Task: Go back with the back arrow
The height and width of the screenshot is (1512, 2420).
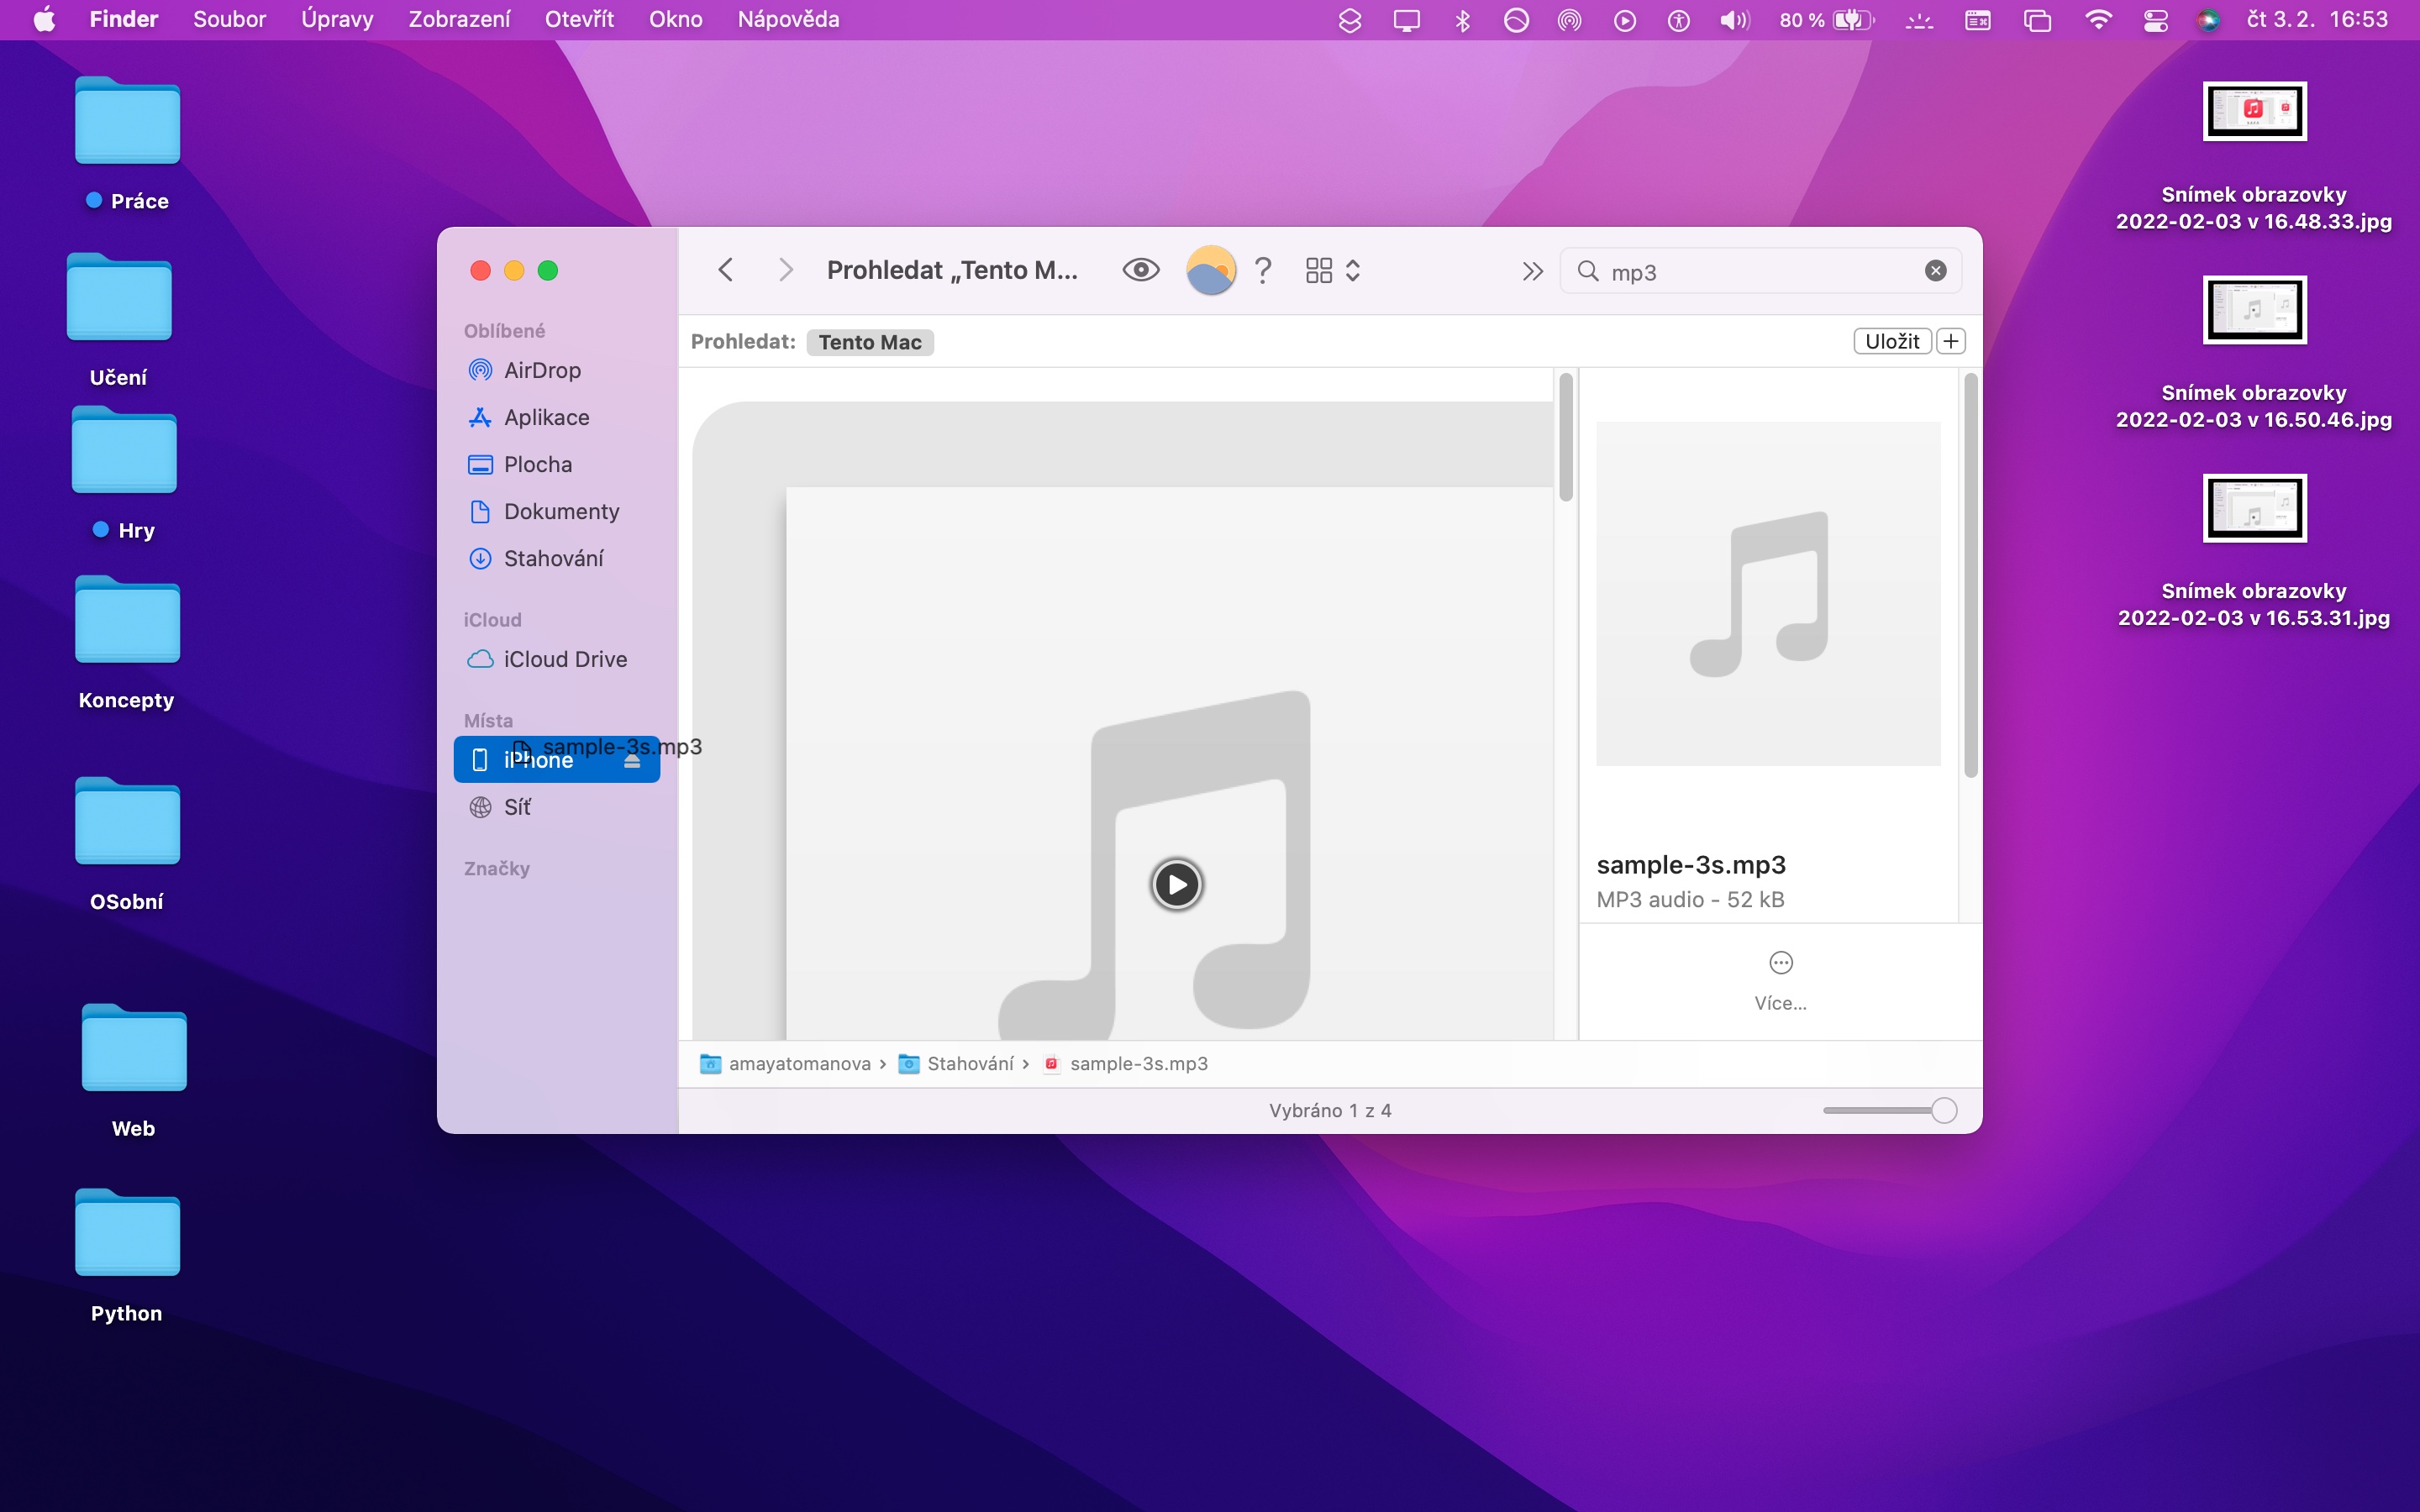Action: 726,270
